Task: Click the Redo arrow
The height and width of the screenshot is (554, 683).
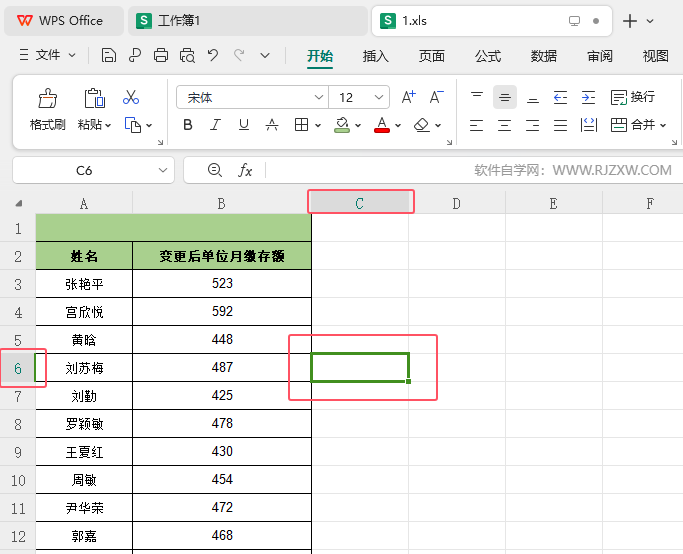Action: click(x=239, y=55)
